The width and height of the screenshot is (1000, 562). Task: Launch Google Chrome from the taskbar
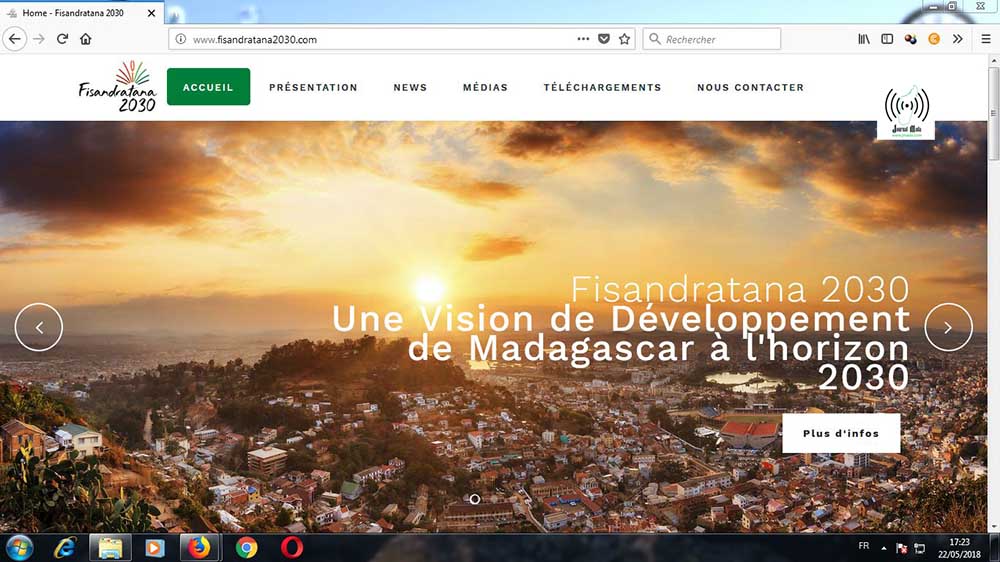pos(246,547)
